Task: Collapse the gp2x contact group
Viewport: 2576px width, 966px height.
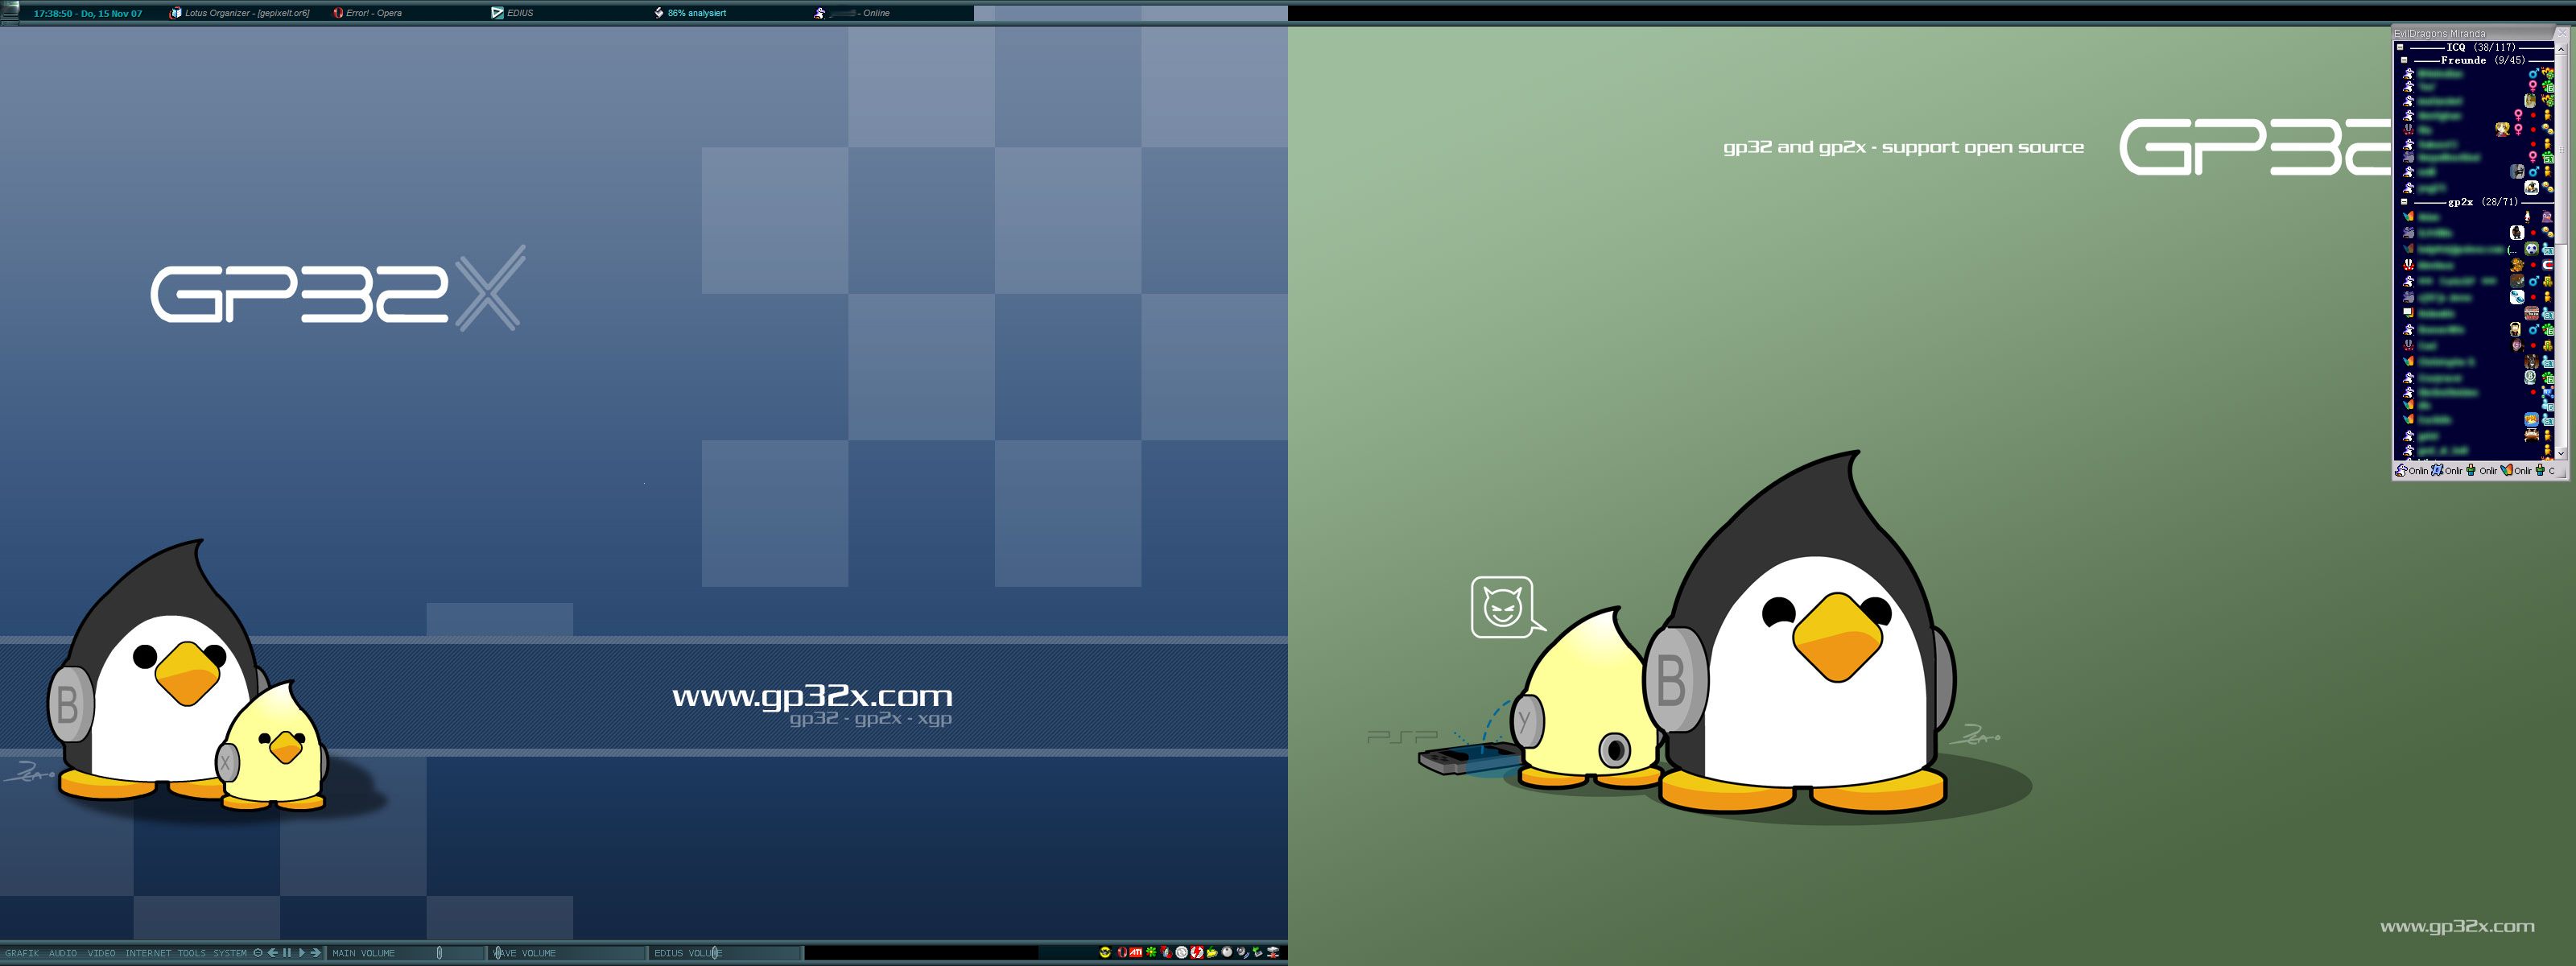Action: [2404, 202]
